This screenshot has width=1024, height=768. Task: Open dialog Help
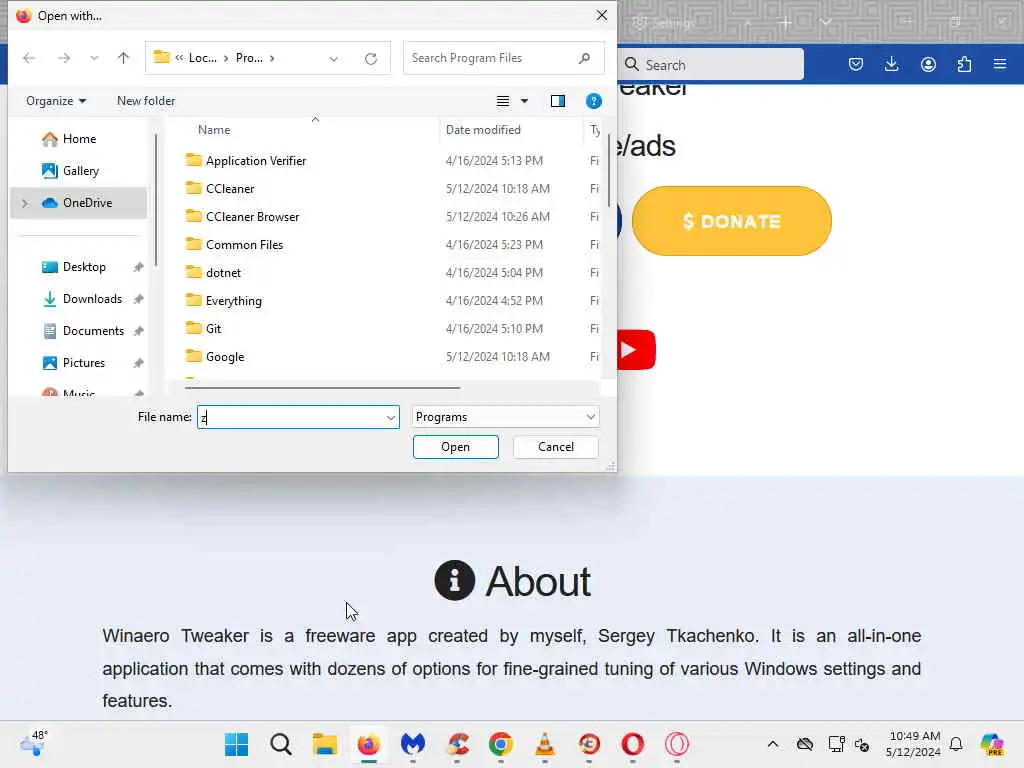click(594, 101)
